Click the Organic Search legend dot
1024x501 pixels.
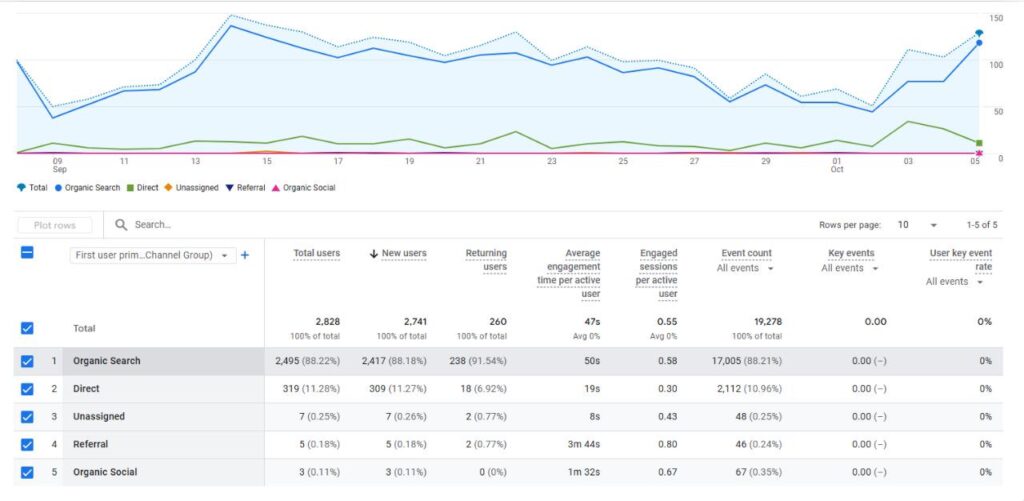pos(59,188)
